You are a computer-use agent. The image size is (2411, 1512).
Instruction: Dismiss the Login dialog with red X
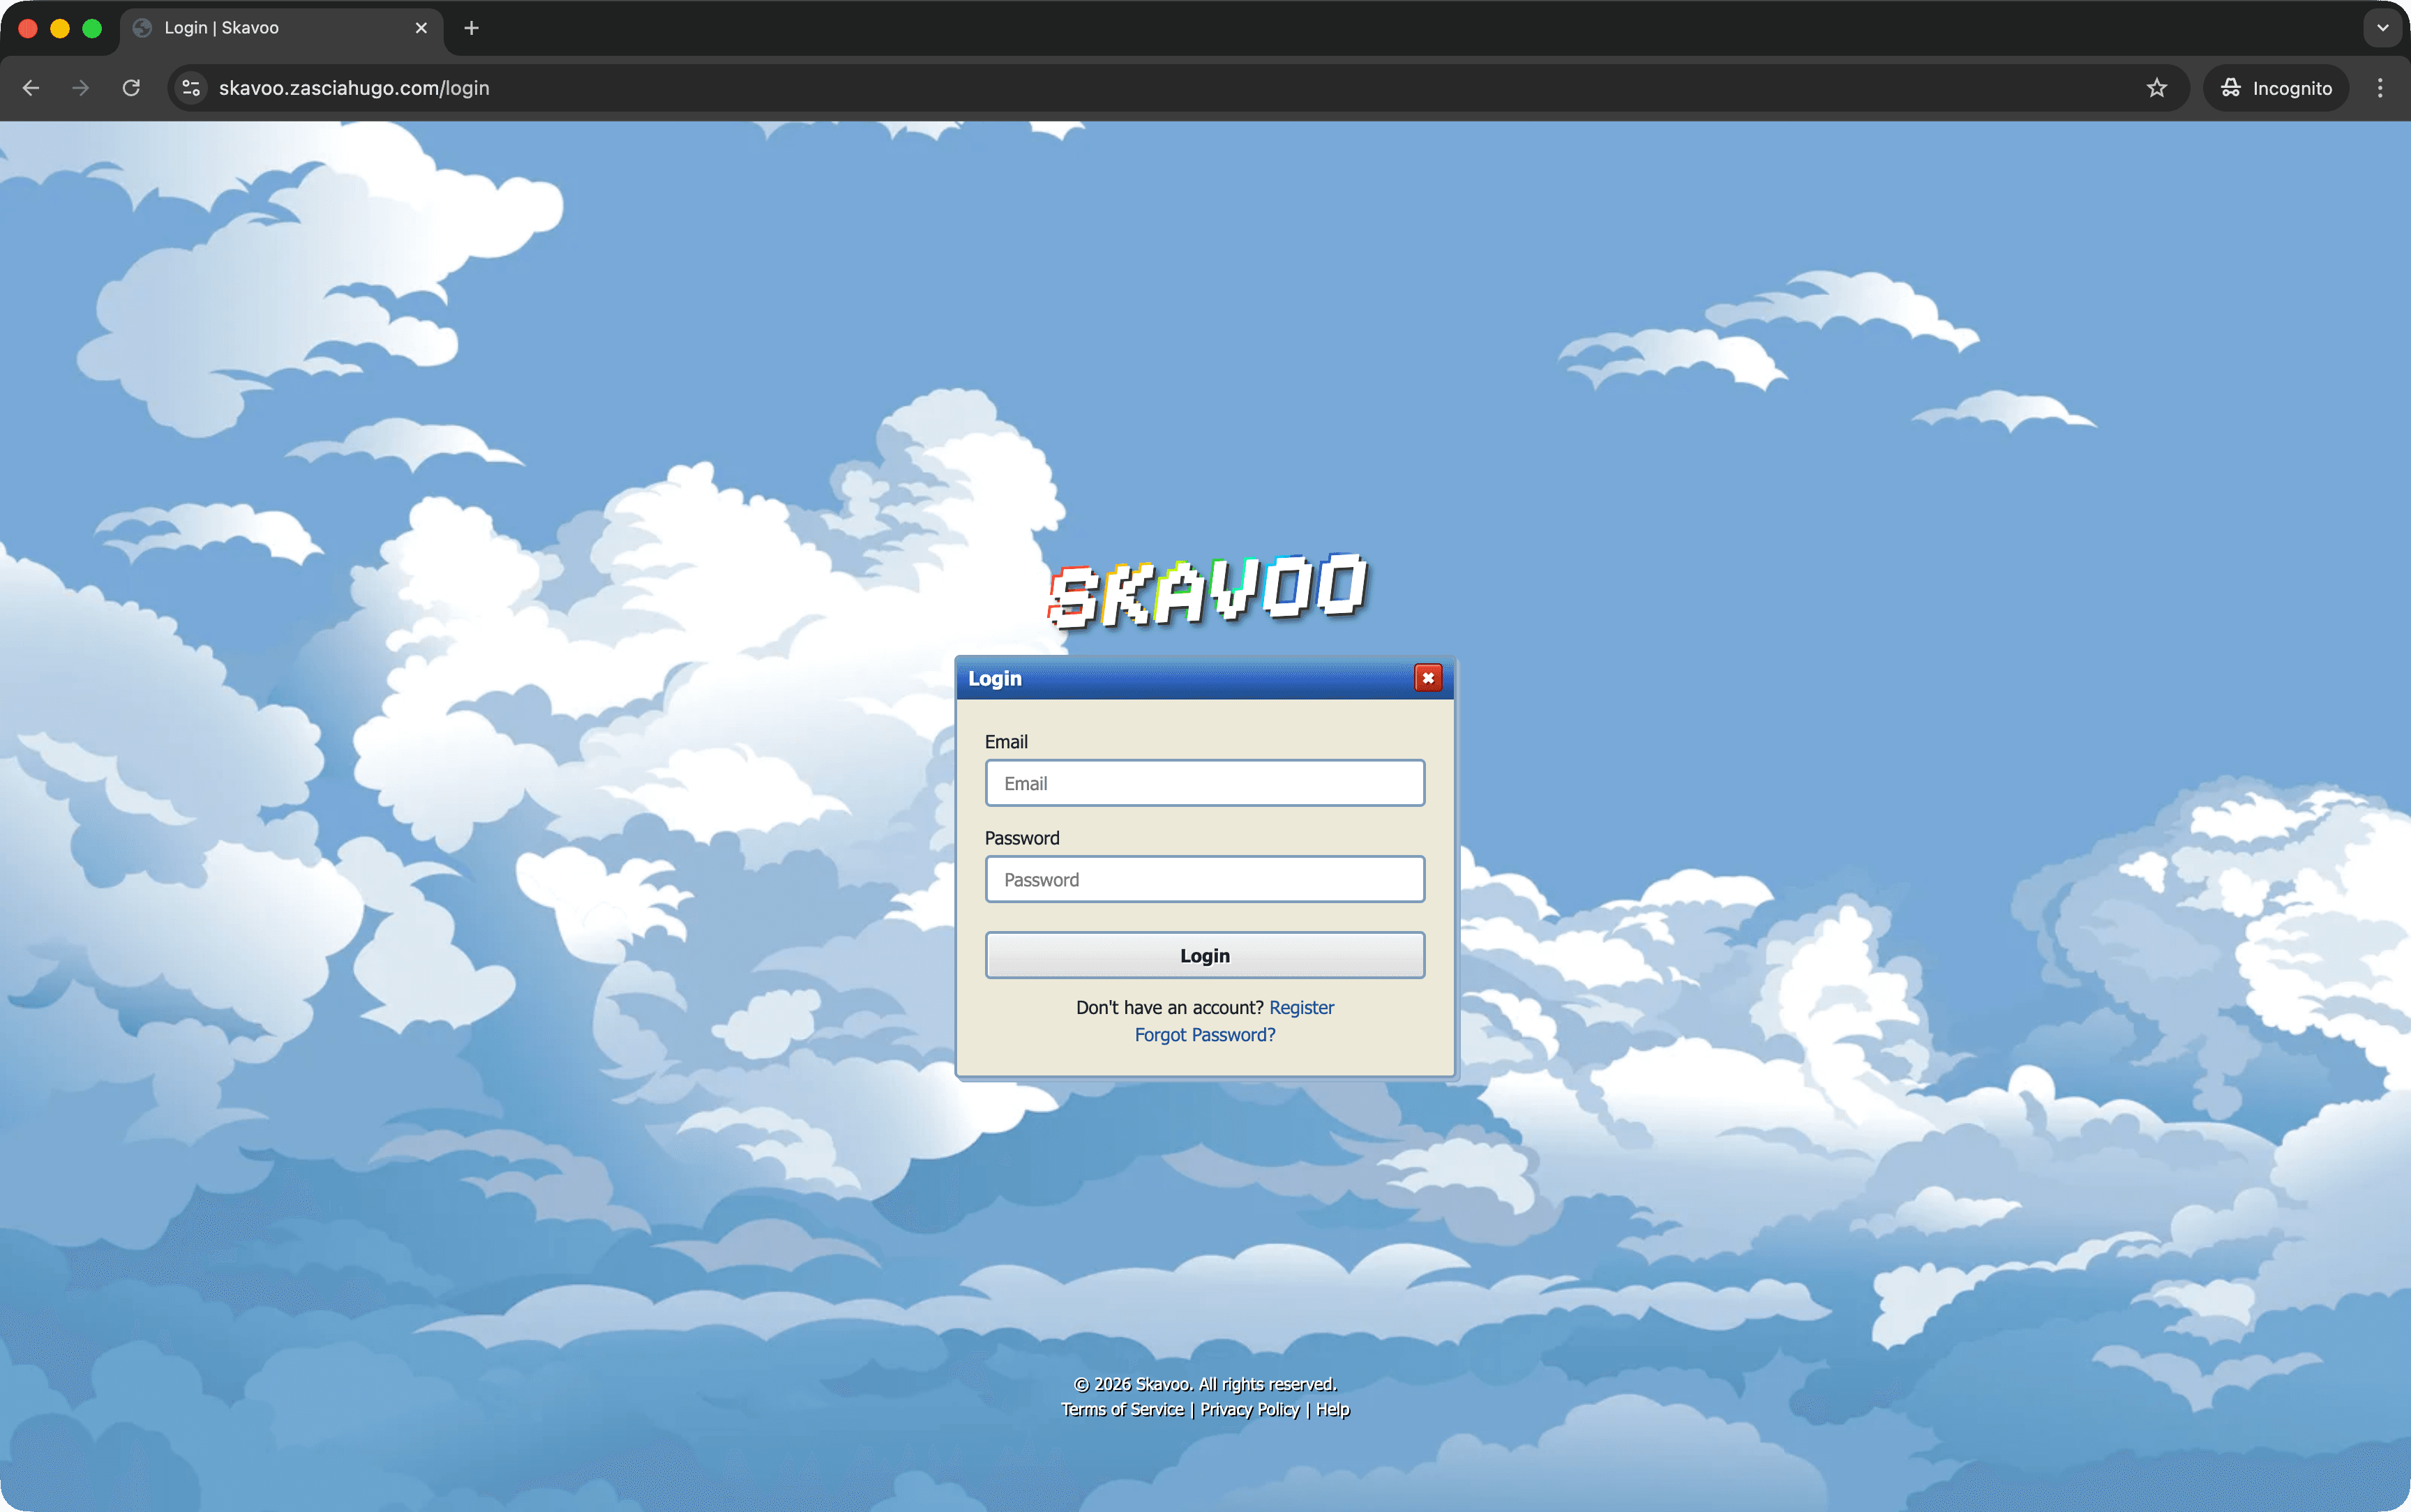pyautogui.click(x=1428, y=677)
